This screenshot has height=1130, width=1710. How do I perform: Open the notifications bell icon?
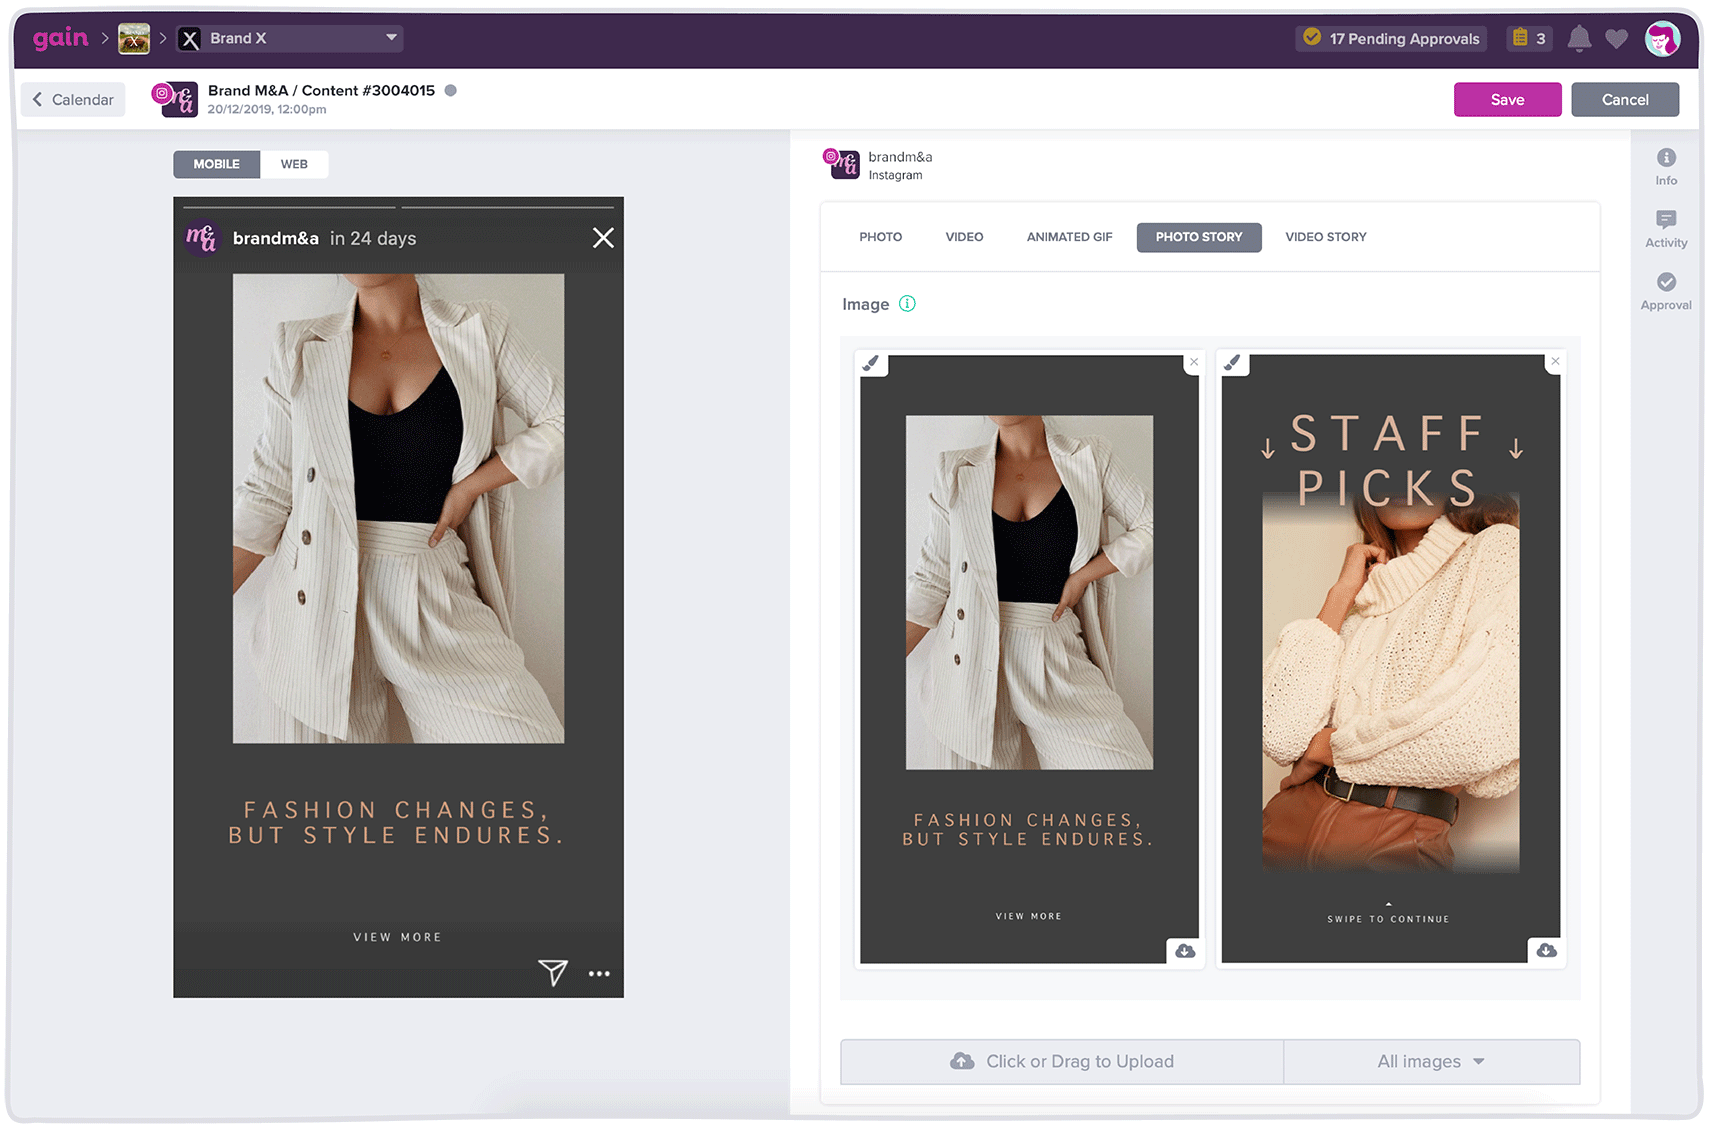pos(1579,39)
